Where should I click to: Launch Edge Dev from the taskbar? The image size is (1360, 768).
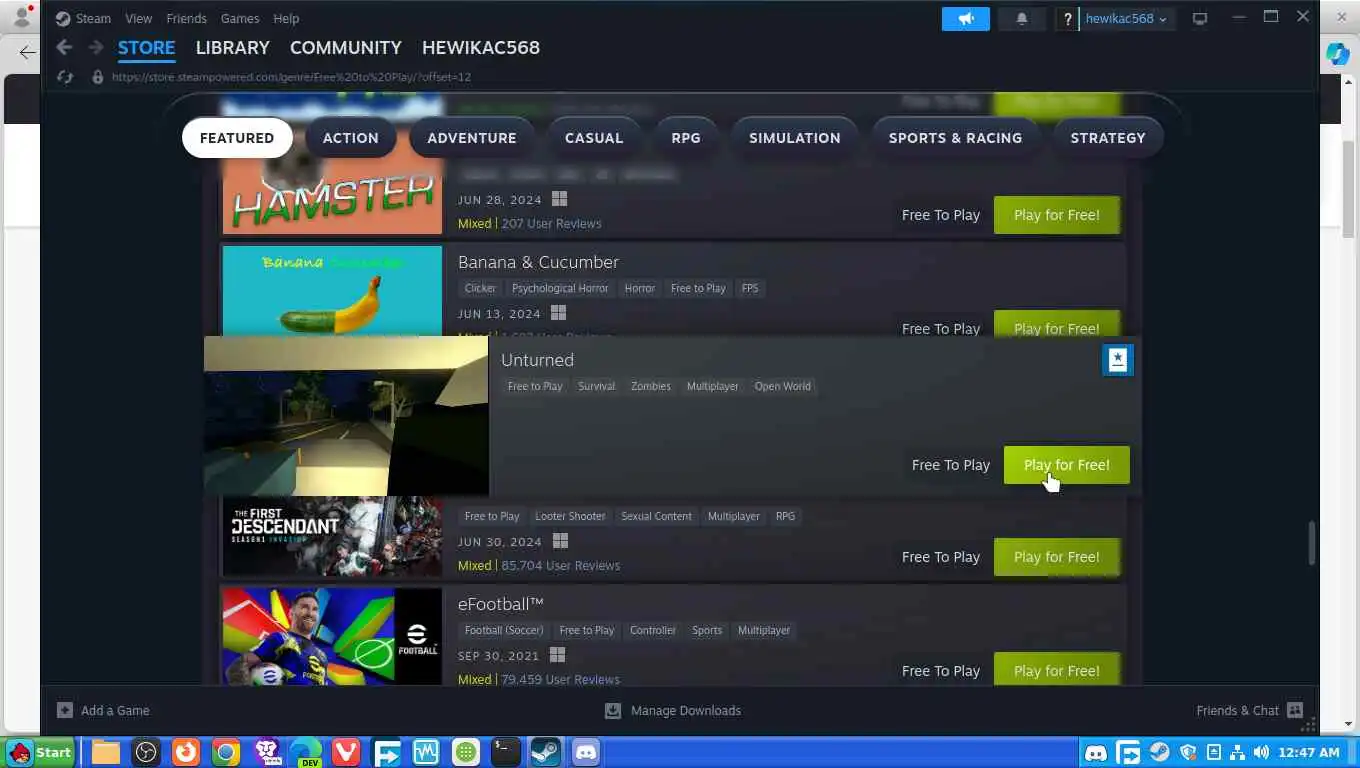coord(306,752)
